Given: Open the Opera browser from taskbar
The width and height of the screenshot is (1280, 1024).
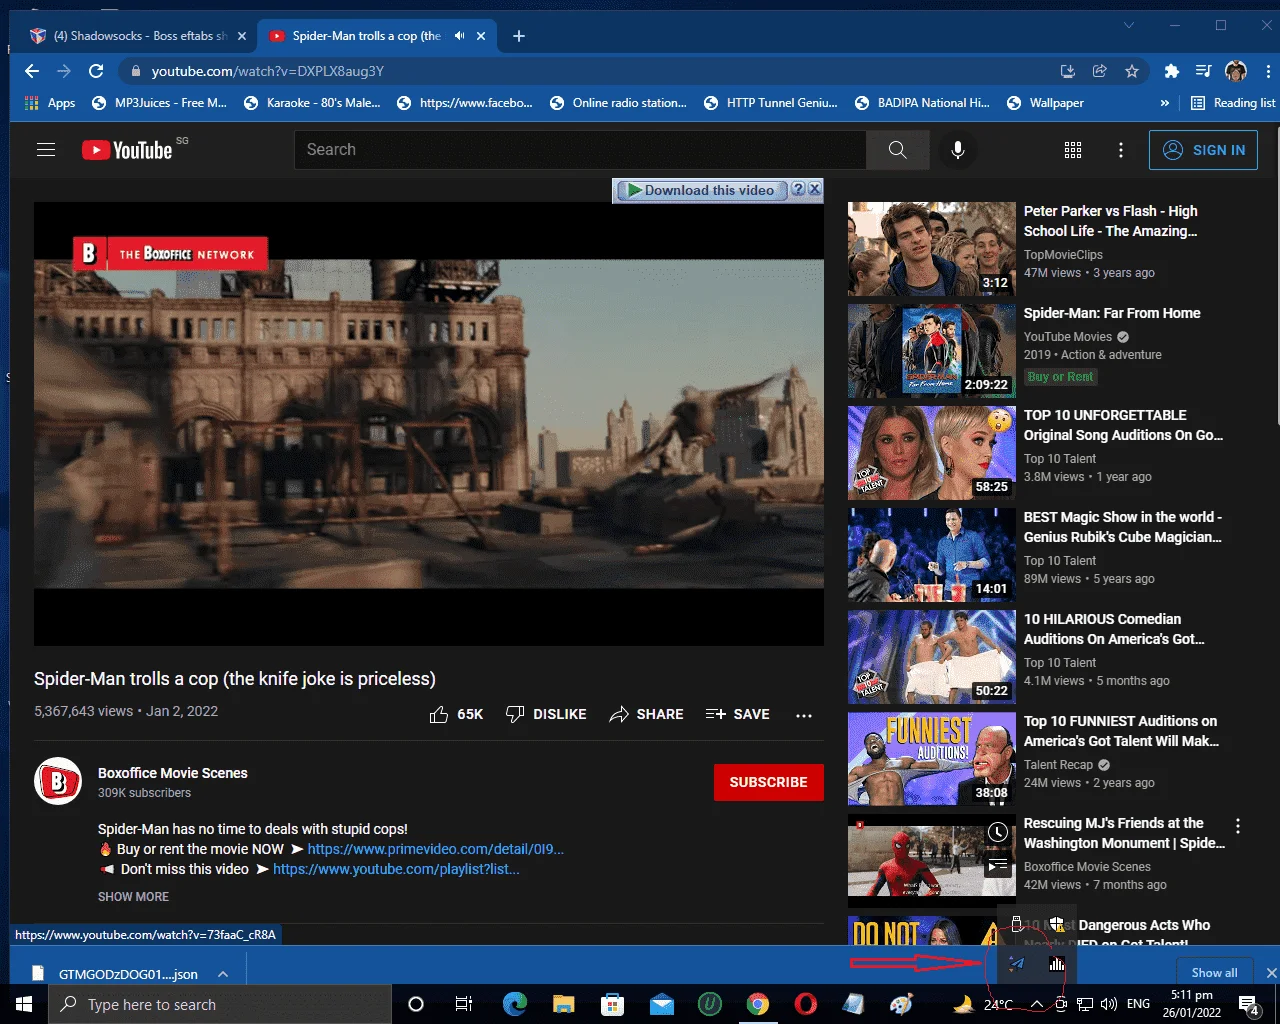Looking at the screenshot, I should tap(805, 1004).
